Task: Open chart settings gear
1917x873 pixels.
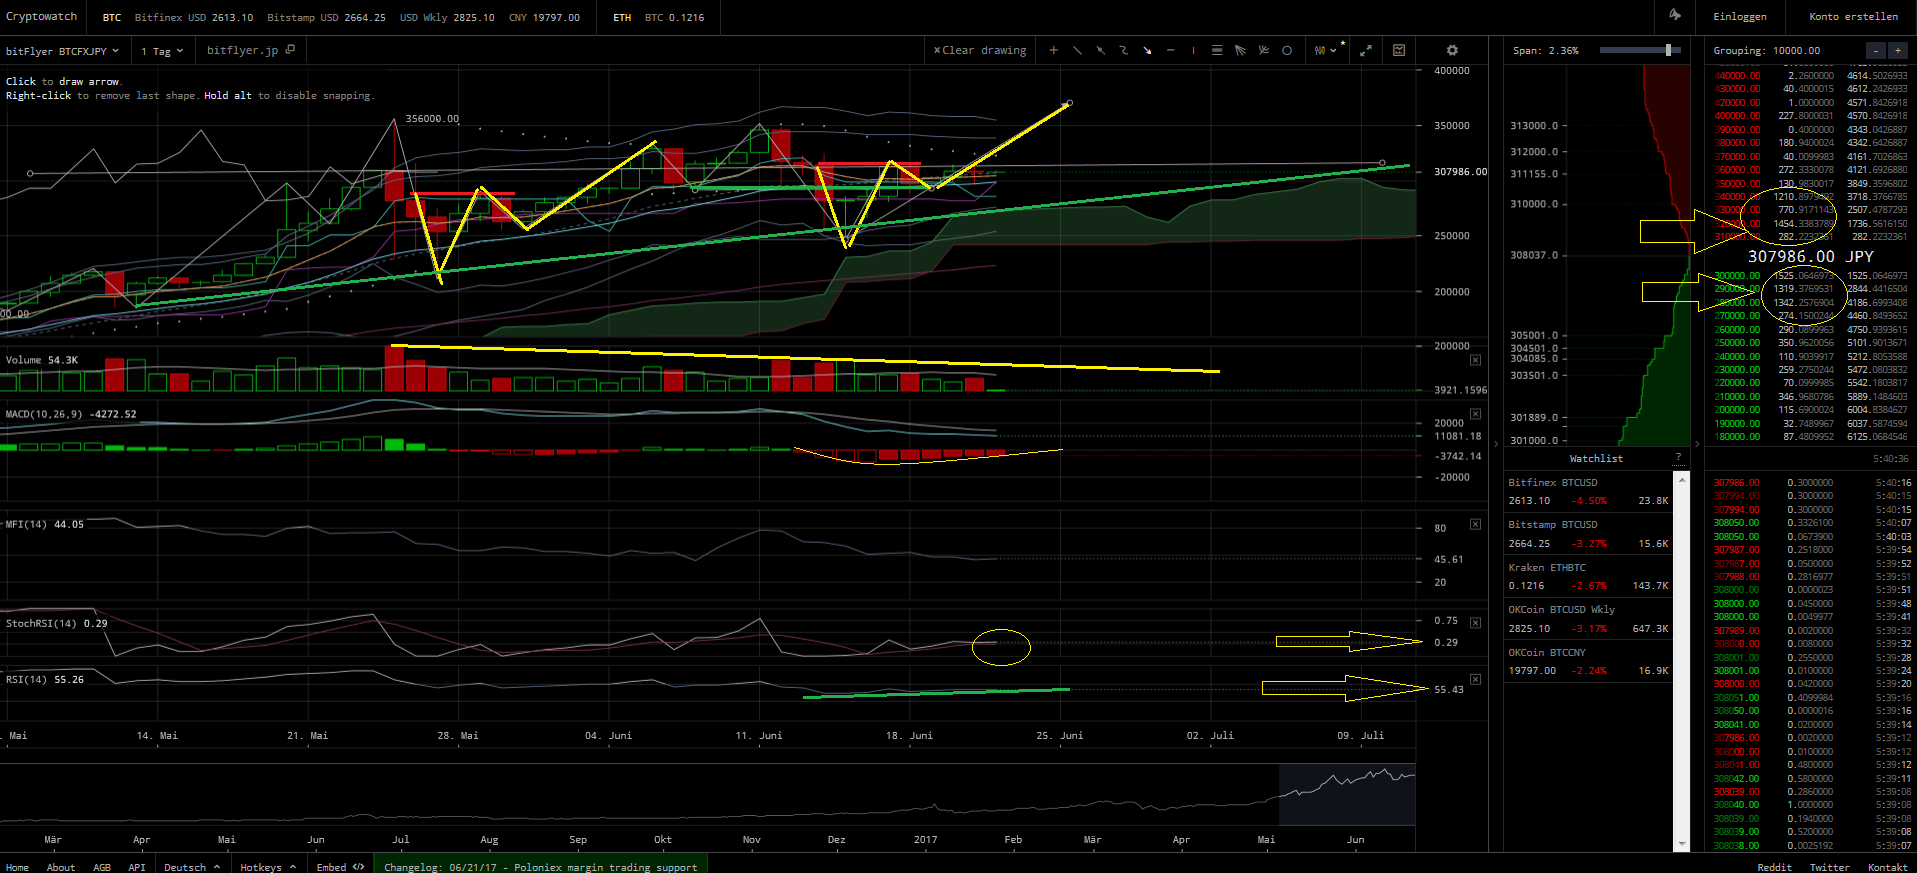Action: coord(1452,50)
